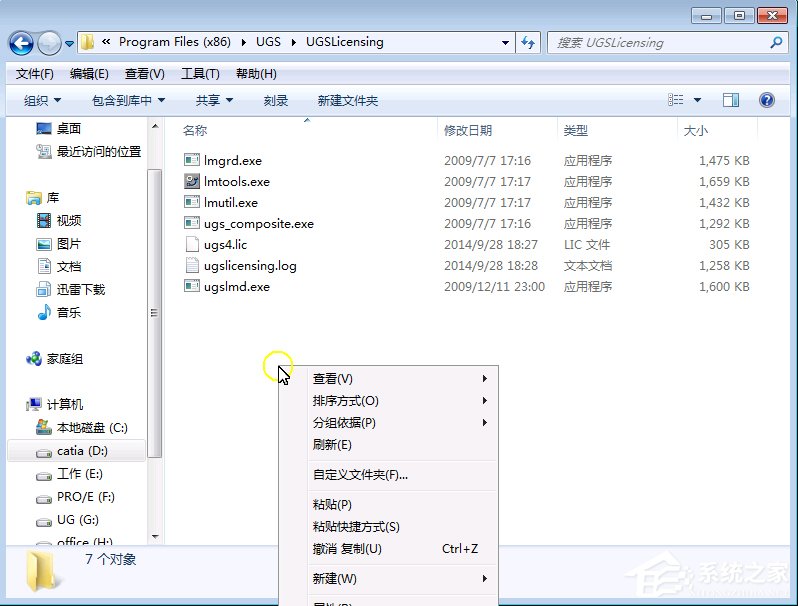The image size is (798, 606).
Task: Open 桌面 in the navigation pane
Action: [59, 128]
